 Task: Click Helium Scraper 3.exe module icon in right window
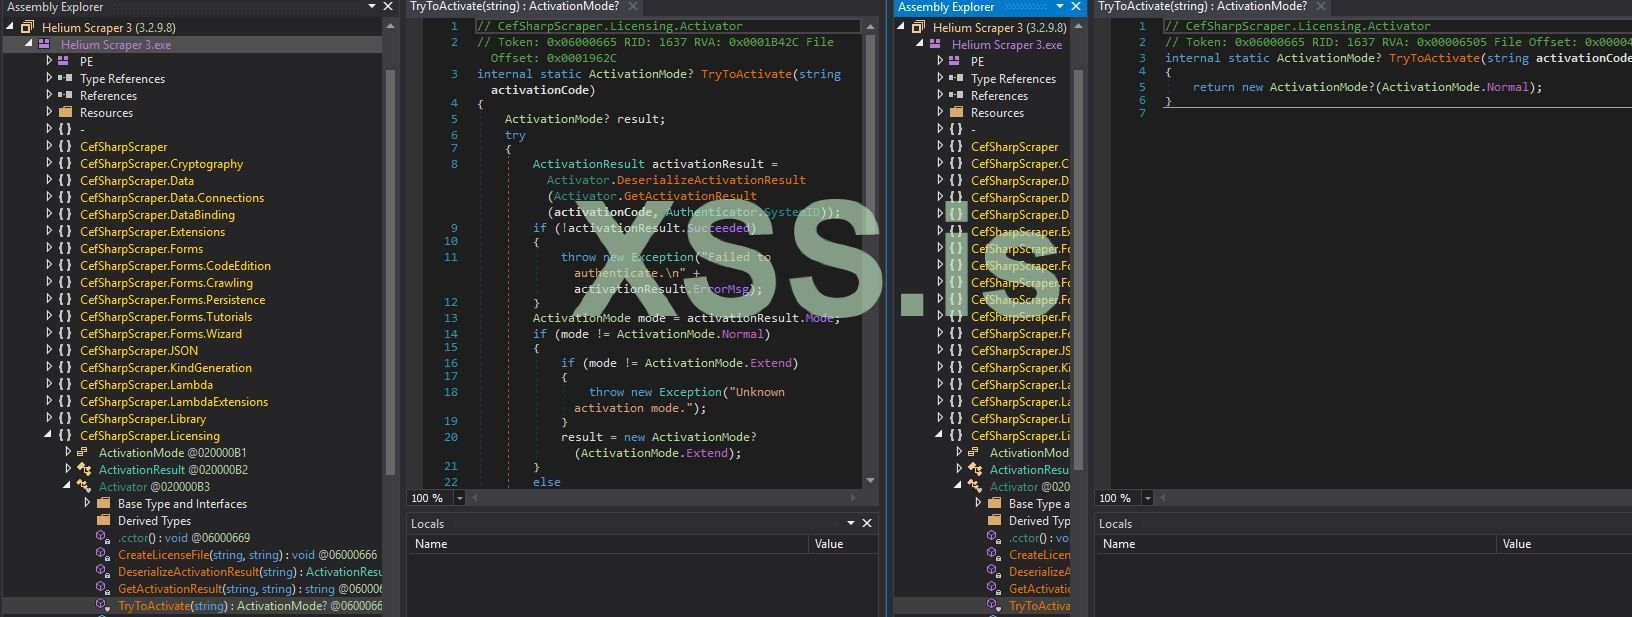[x=936, y=45]
